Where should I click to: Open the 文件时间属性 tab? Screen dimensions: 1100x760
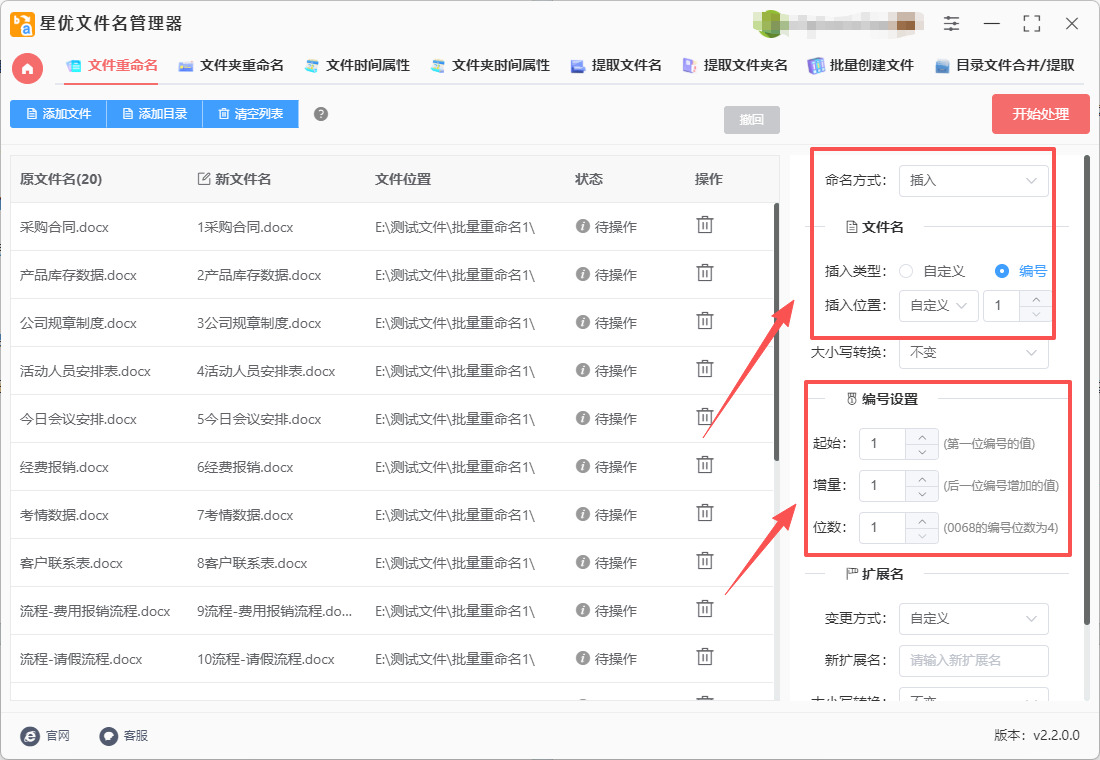pos(357,65)
